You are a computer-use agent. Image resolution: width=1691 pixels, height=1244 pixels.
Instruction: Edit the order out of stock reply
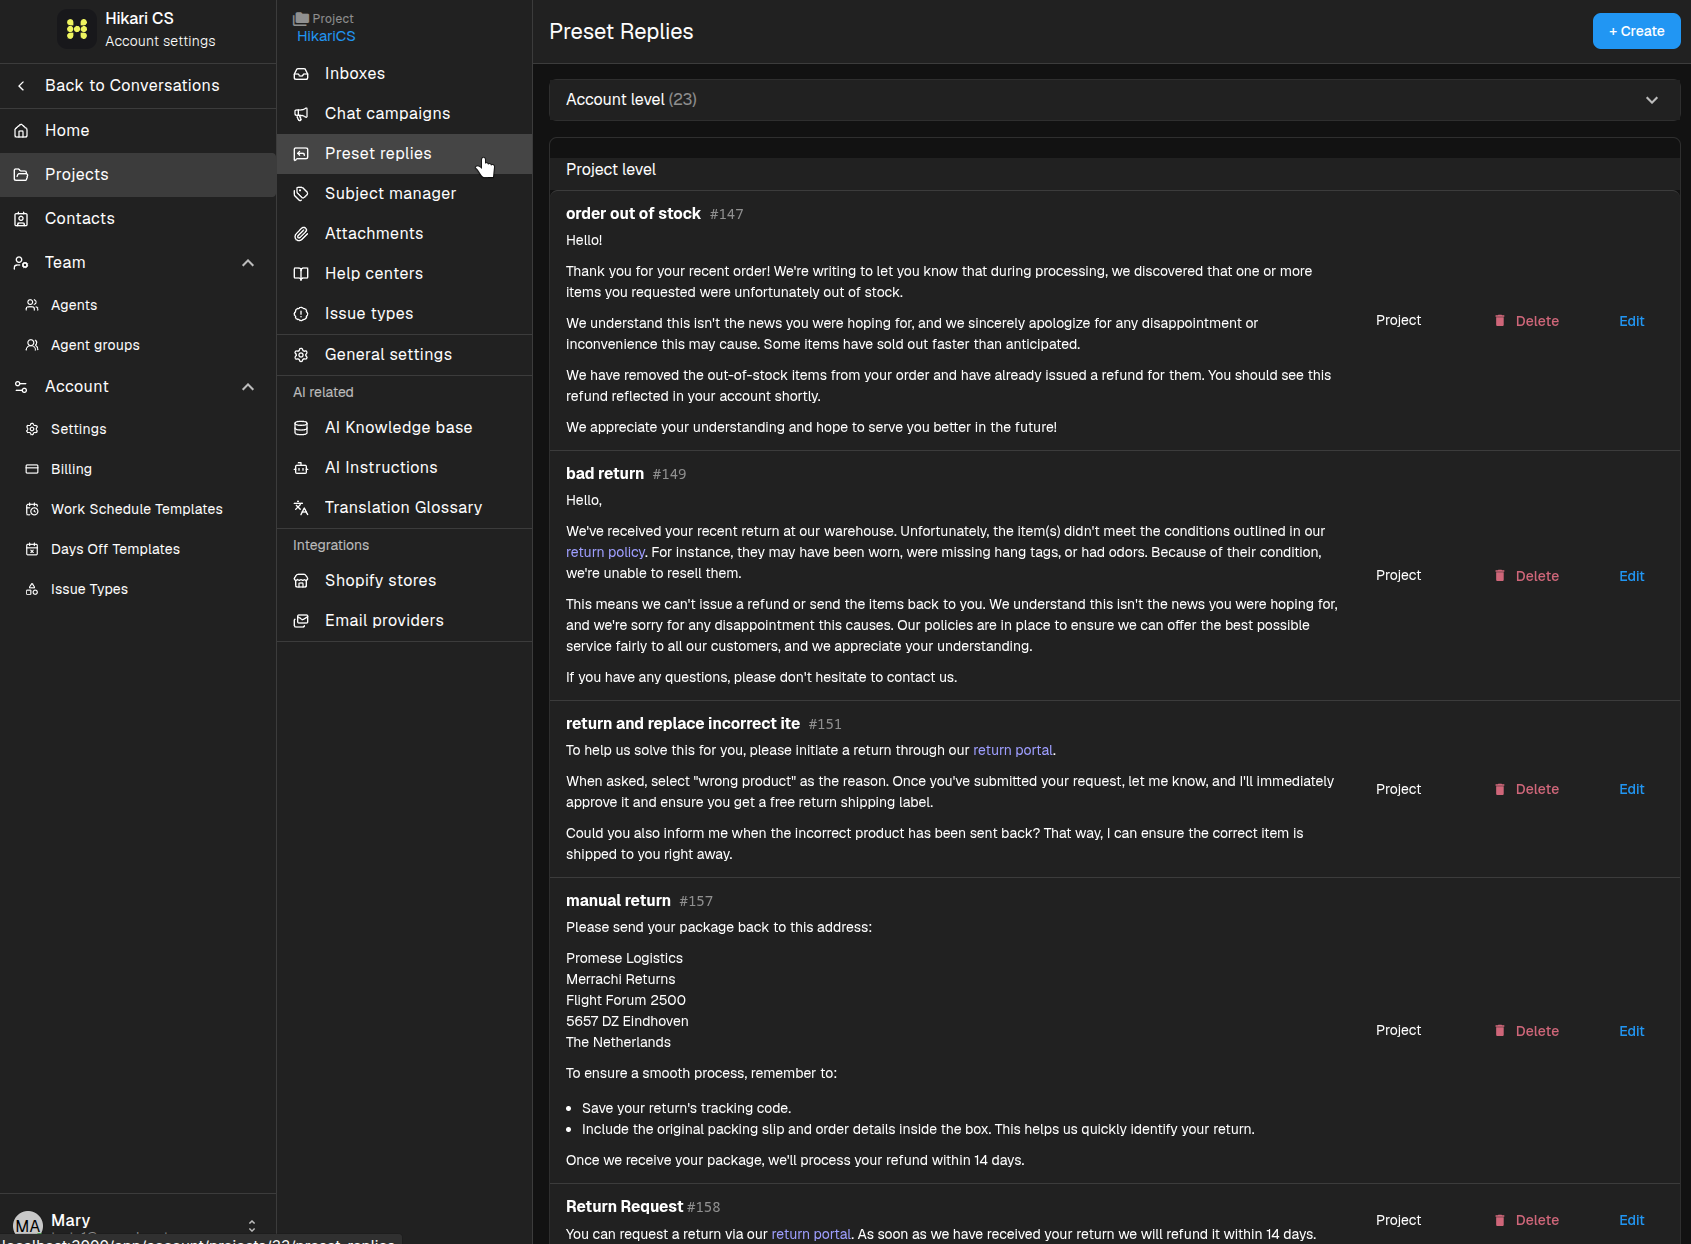click(1631, 321)
